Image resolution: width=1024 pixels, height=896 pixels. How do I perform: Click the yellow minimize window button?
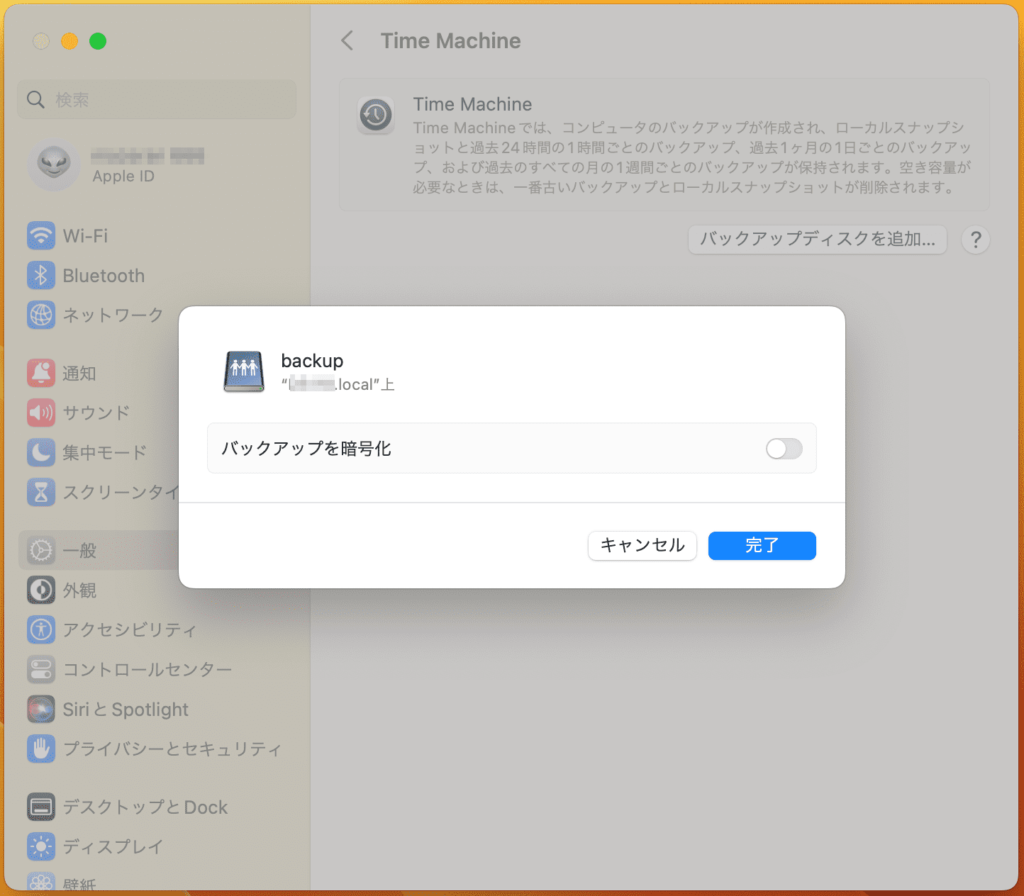tap(69, 41)
